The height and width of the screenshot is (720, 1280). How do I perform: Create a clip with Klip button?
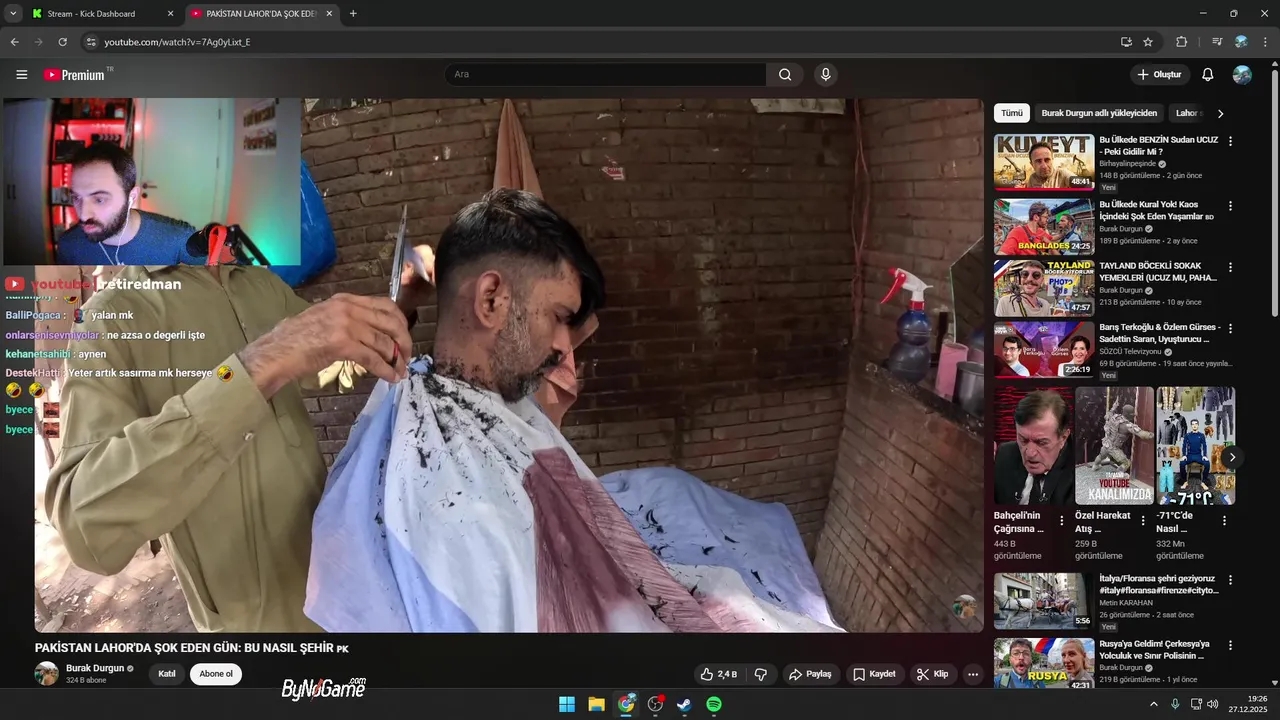(932, 674)
